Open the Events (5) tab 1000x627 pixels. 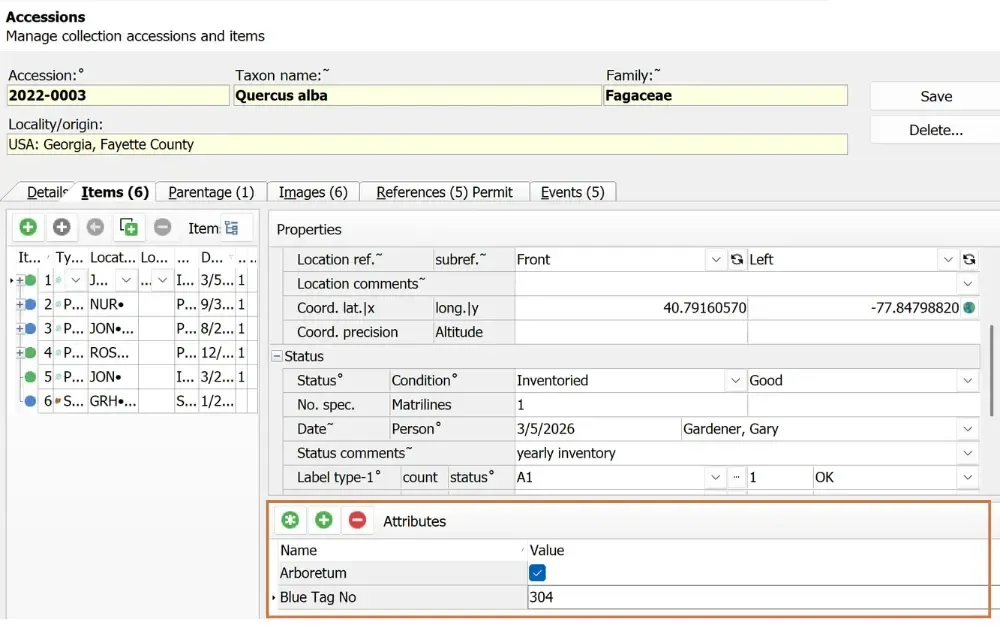click(573, 192)
